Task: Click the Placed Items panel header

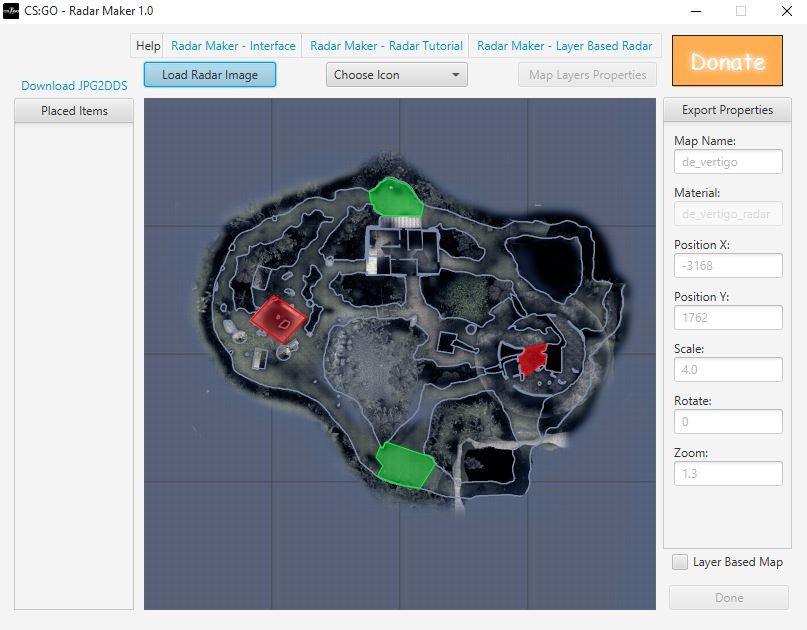Action: [74, 111]
